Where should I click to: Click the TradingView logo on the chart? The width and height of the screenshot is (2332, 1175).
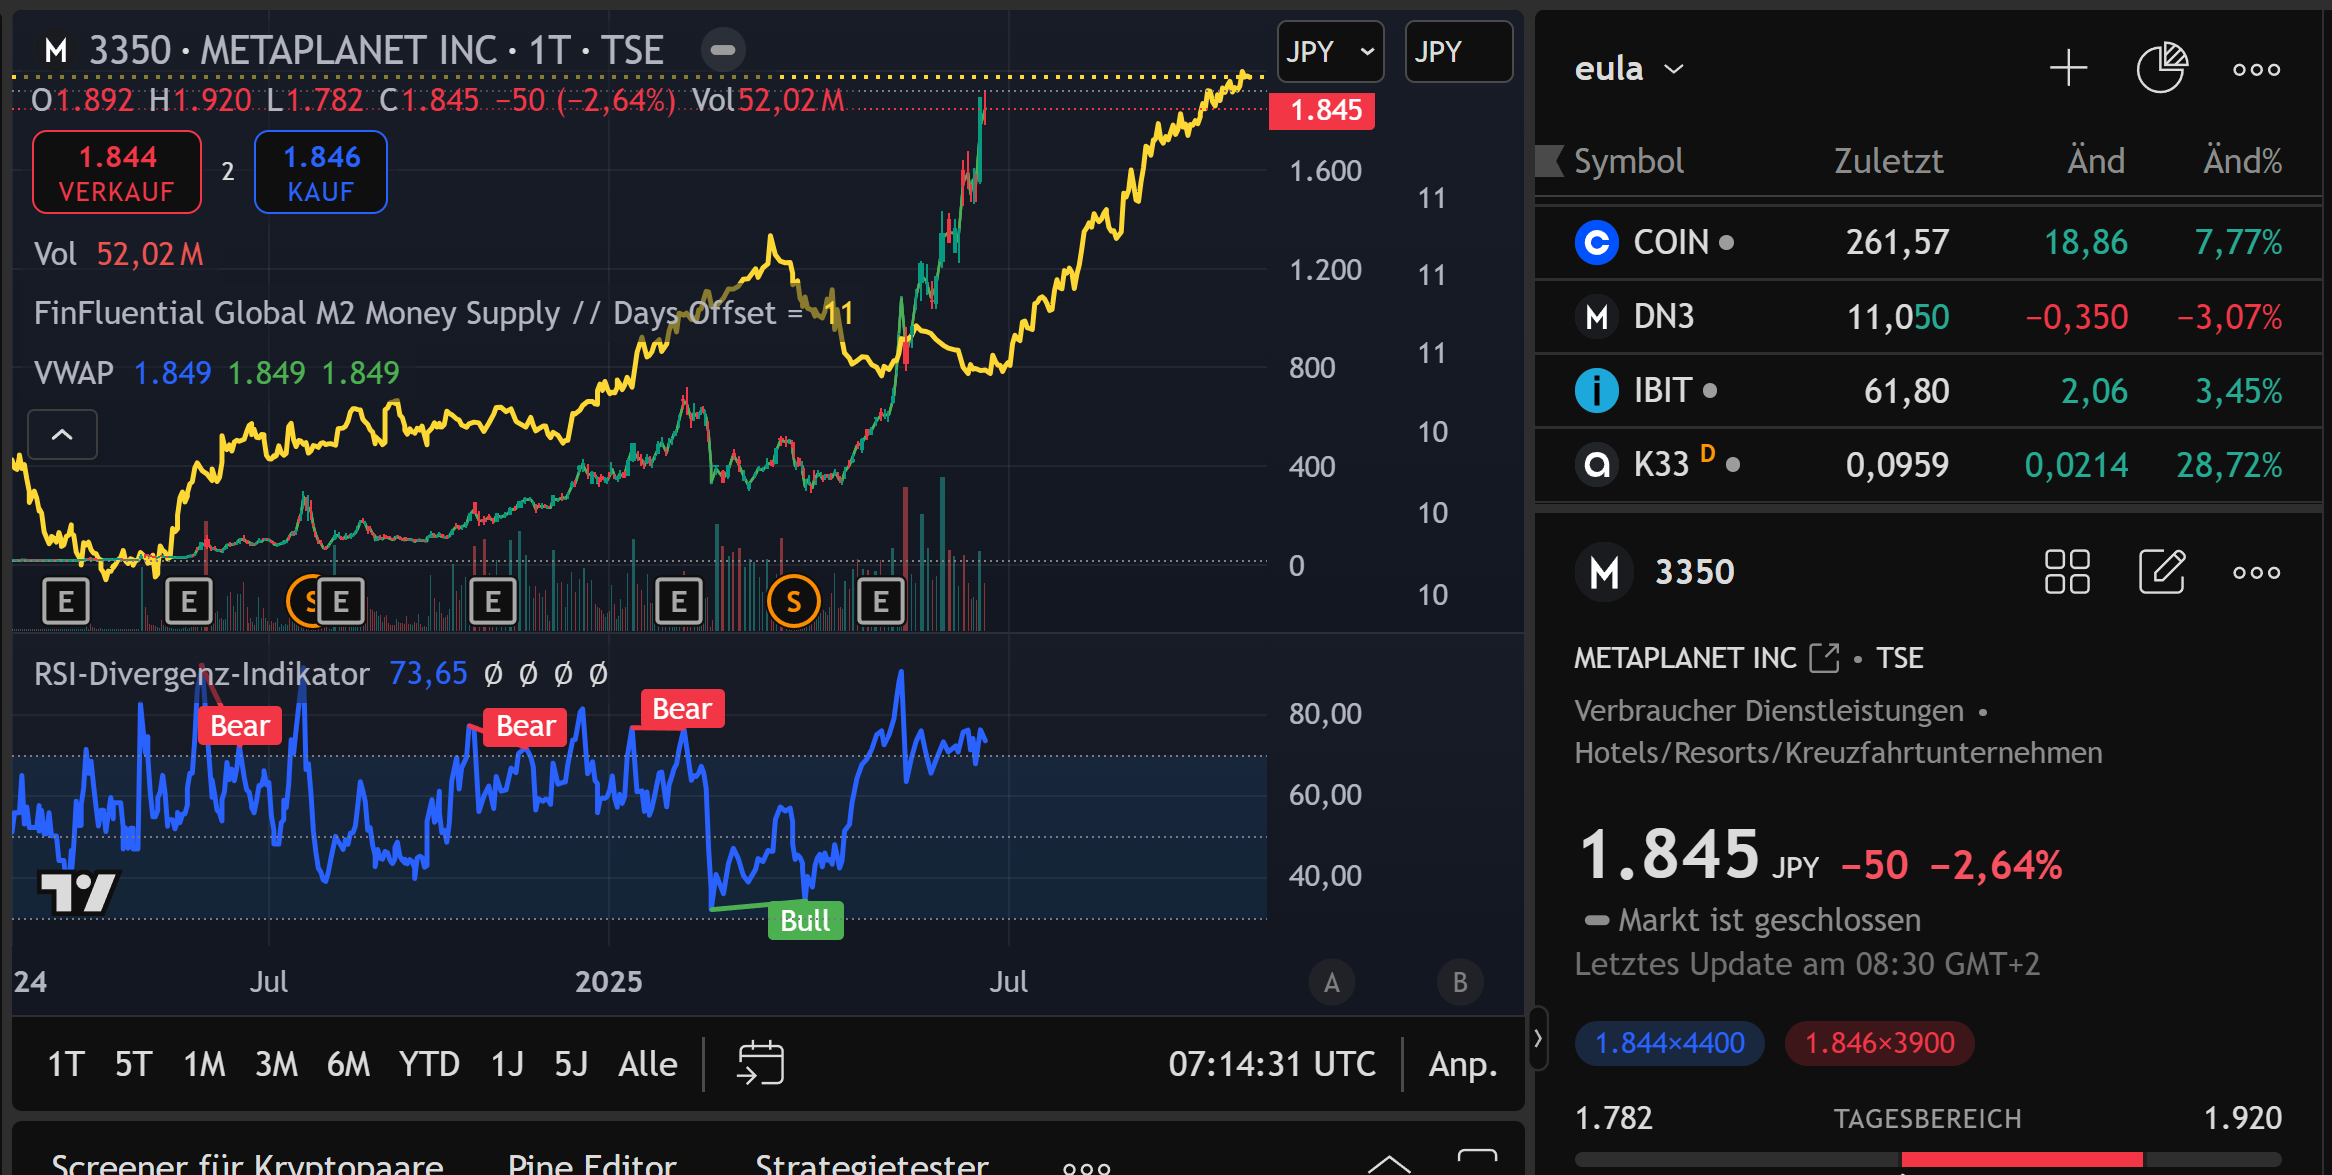79,891
